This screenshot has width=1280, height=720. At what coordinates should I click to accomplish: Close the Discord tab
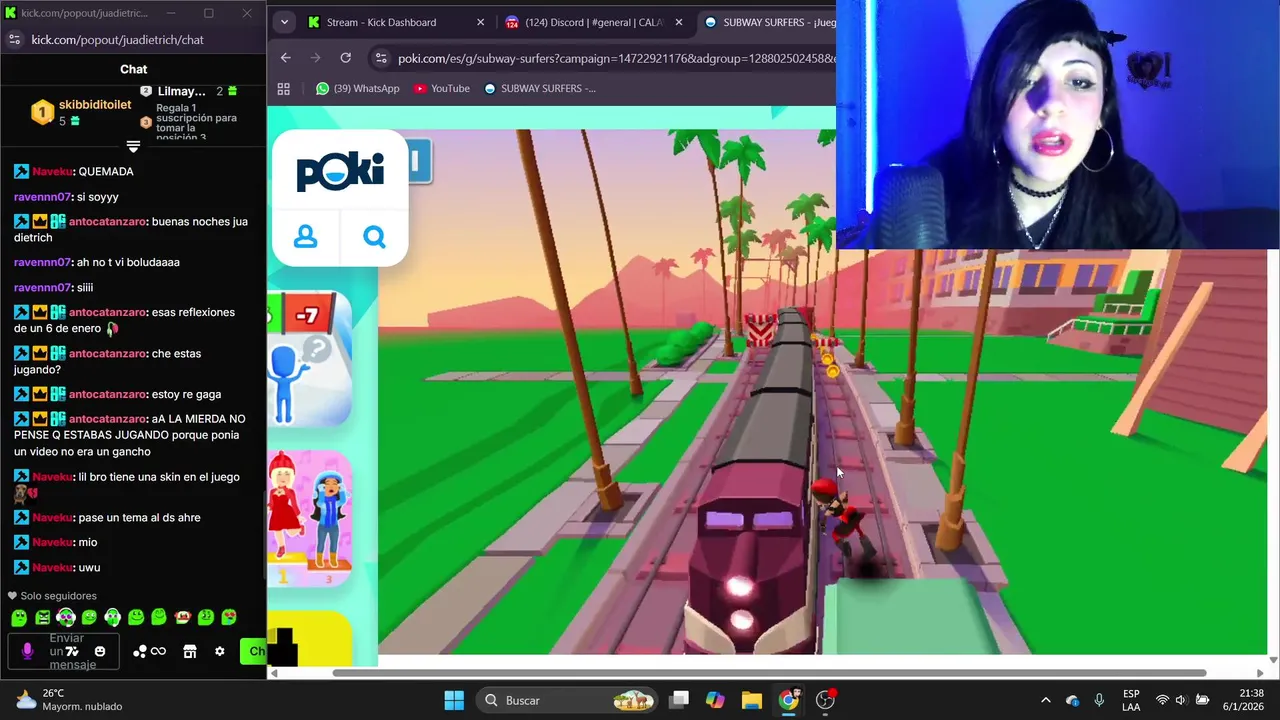click(x=679, y=22)
